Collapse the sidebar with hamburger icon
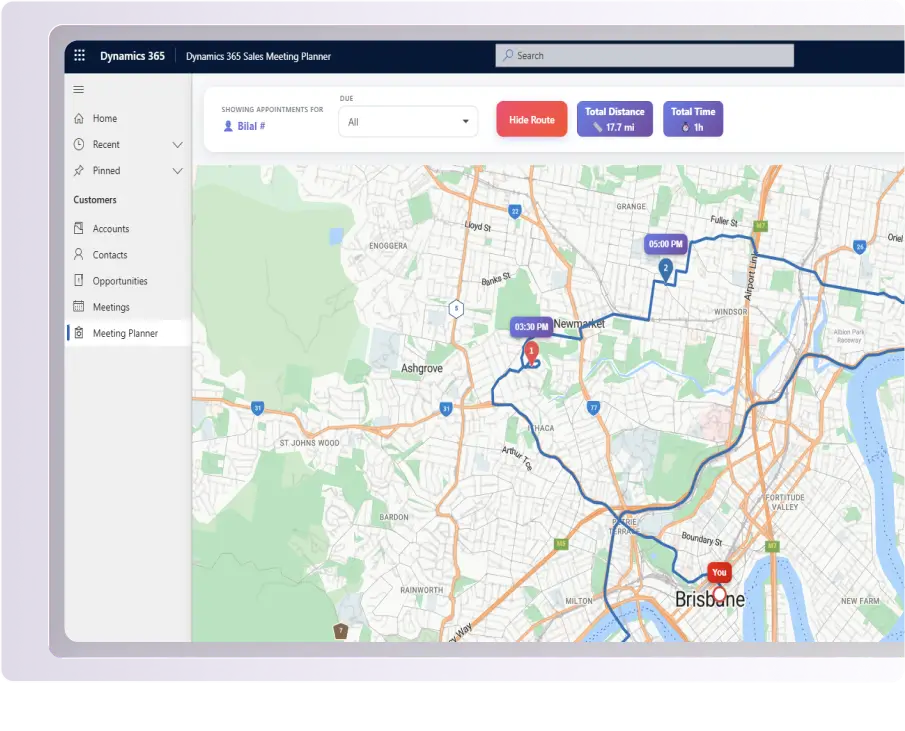 (x=78, y=89)
